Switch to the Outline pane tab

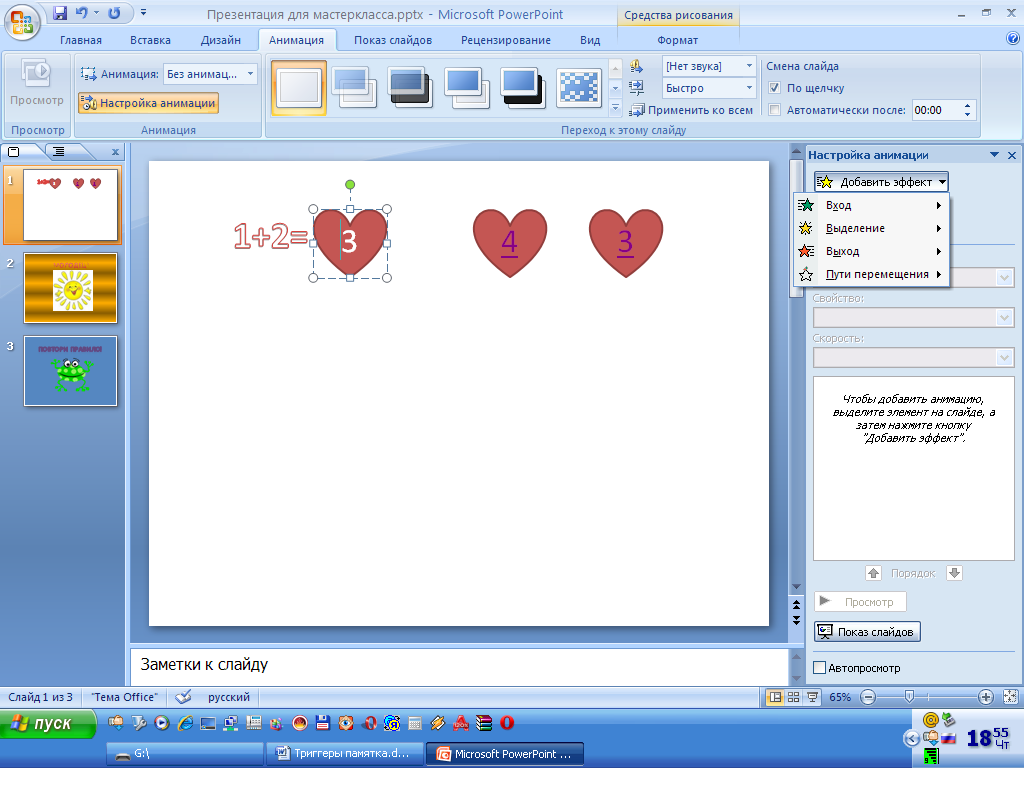59,152
